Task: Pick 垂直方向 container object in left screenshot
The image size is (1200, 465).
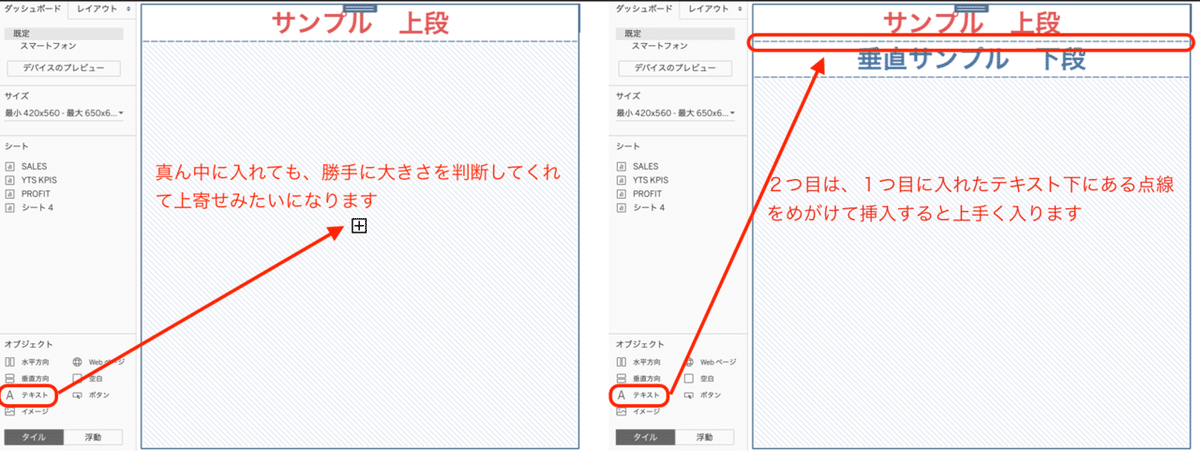Action: click(27, 379)
